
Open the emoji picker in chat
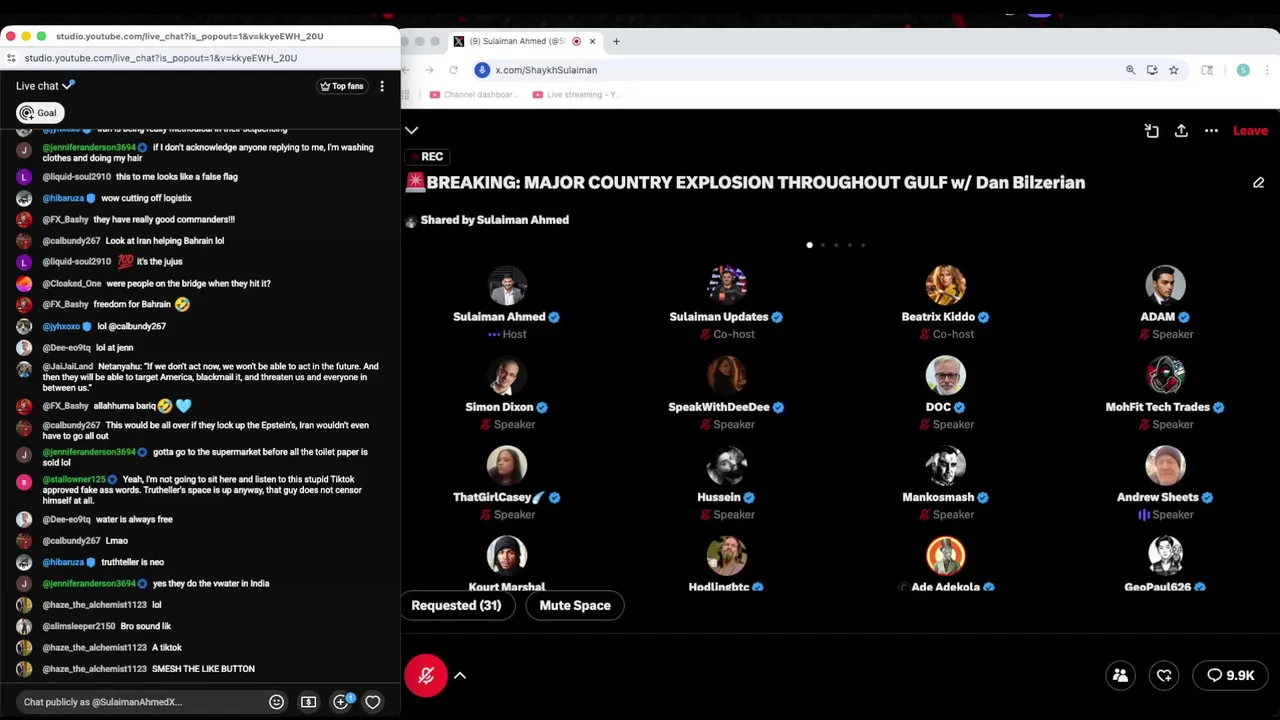click(x=276, y=702)
